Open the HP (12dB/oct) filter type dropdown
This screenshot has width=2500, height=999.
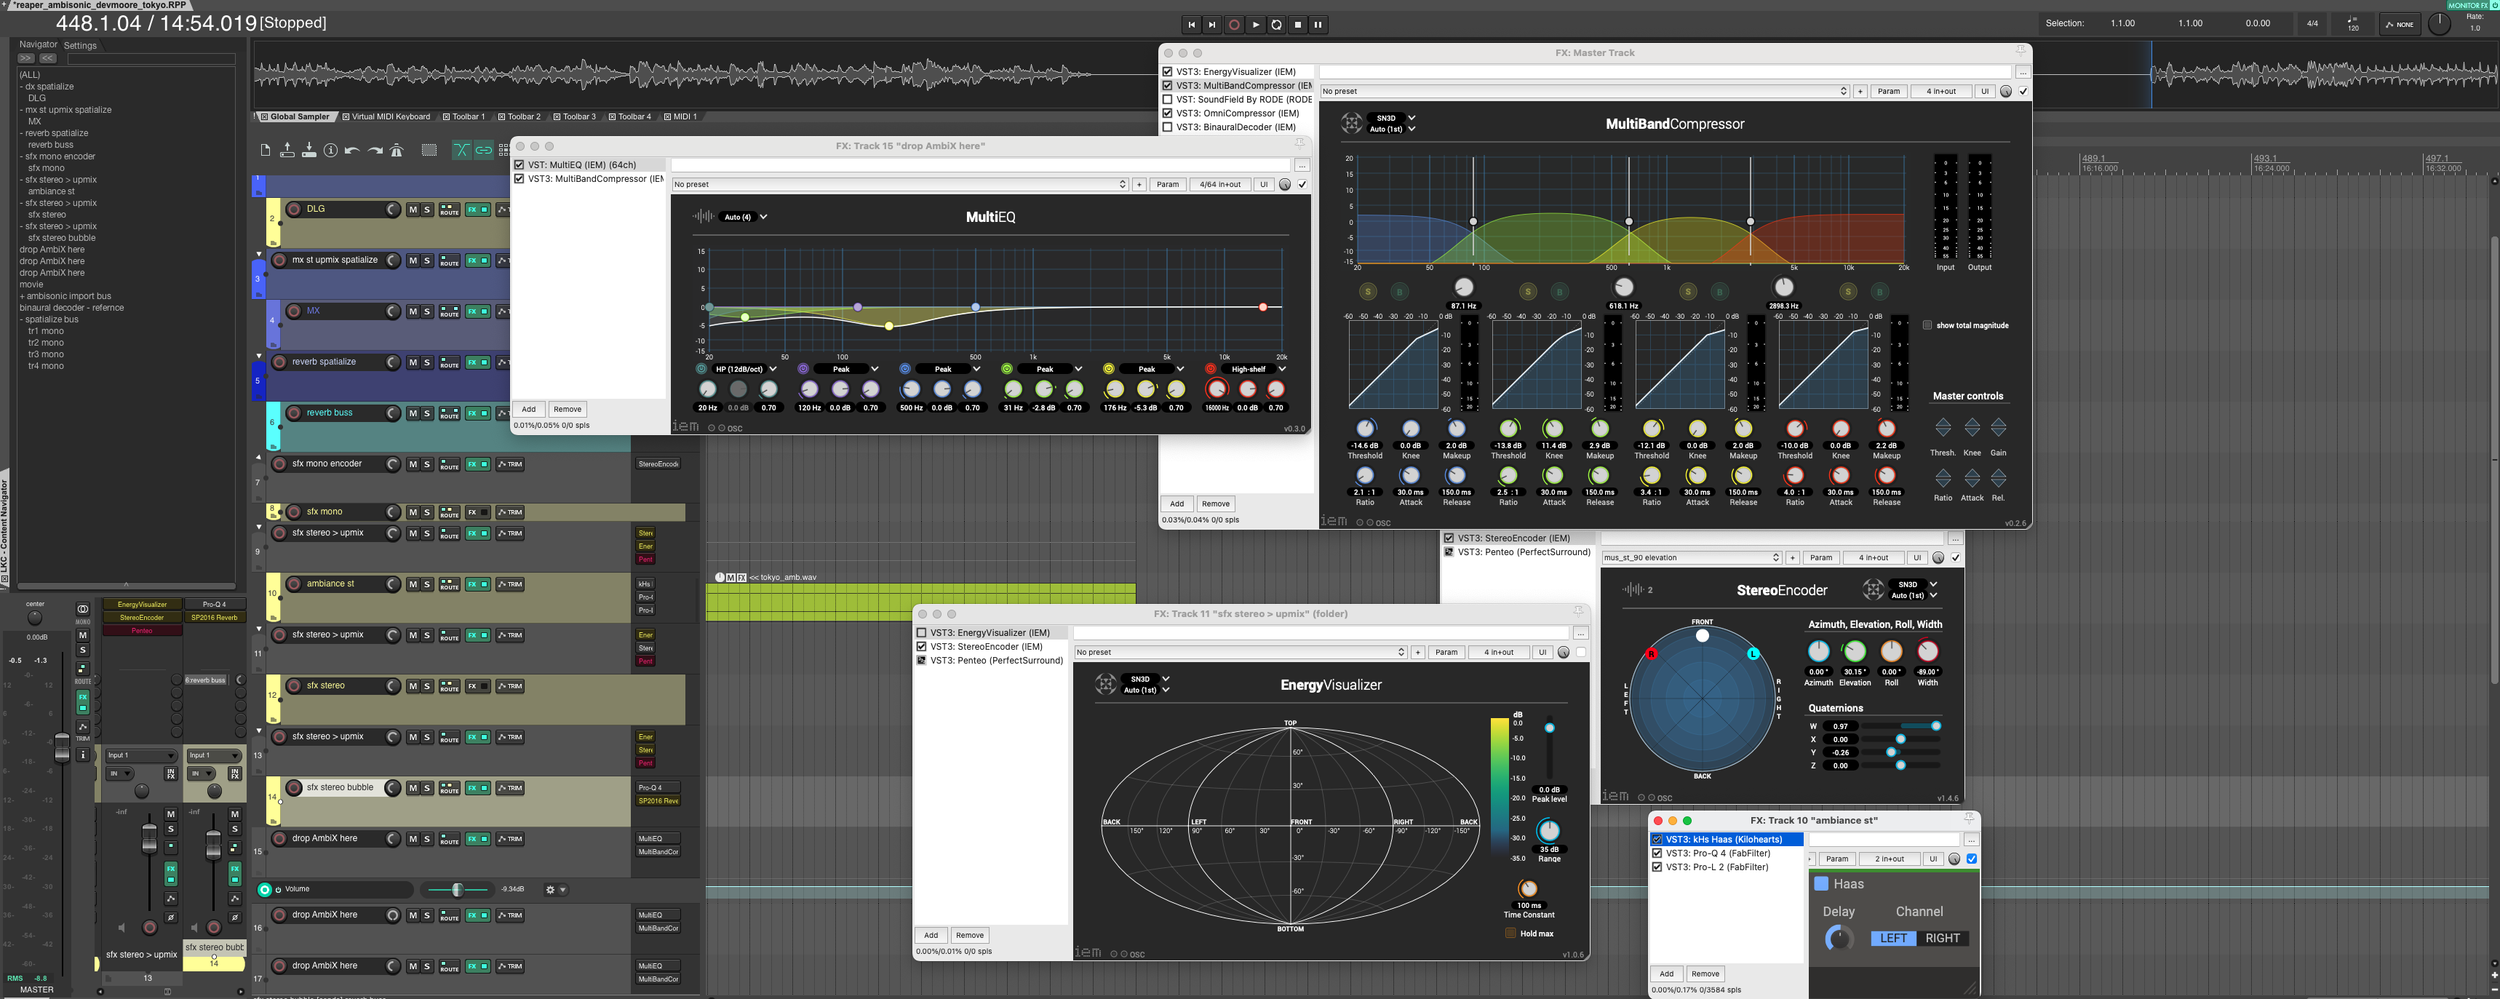coord(745,369)
